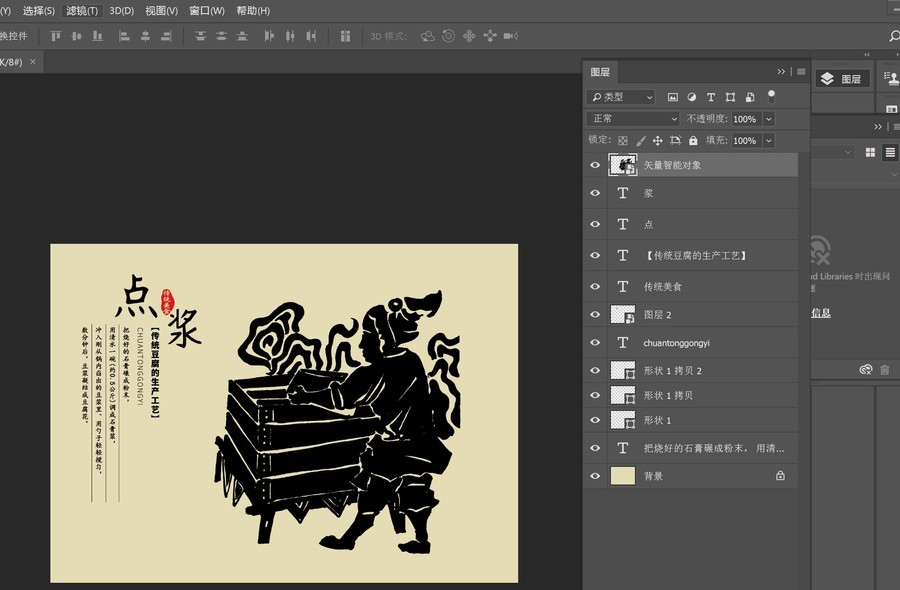Image resolution: width=900 pixels, height=590 pixels.
Task: Toggle lock position of the layer
Action: (x=658, y=141)
